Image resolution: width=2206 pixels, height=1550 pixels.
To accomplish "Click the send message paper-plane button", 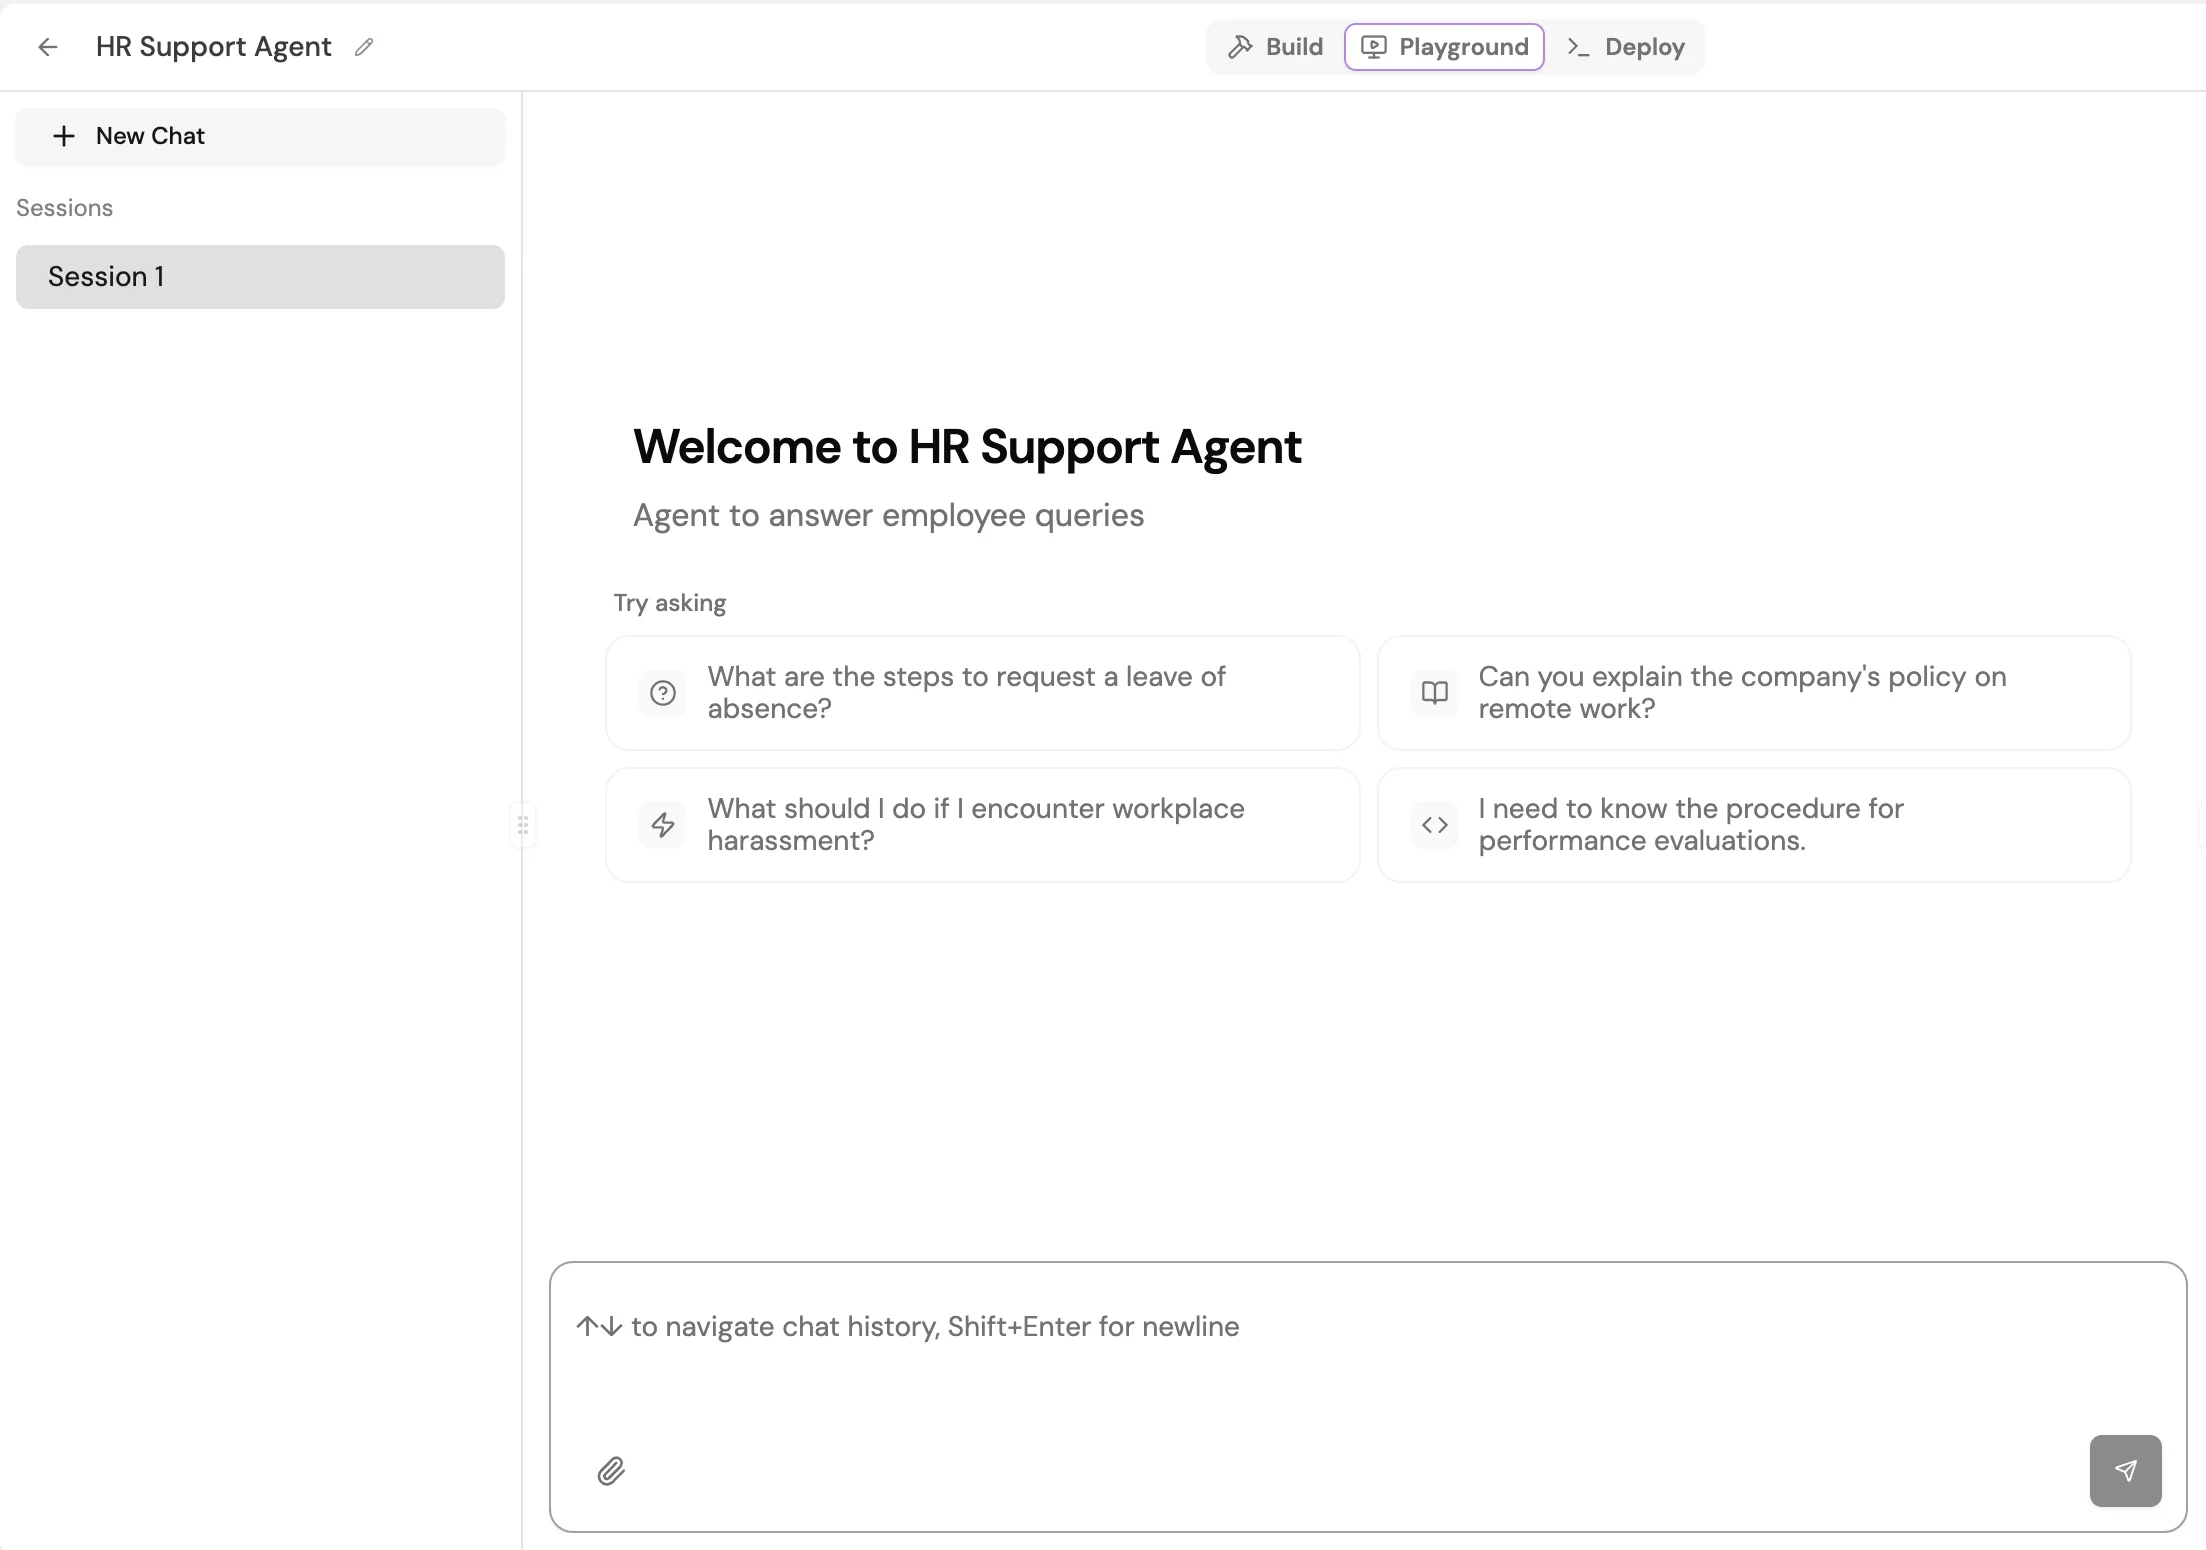I will (2125, 1471).
